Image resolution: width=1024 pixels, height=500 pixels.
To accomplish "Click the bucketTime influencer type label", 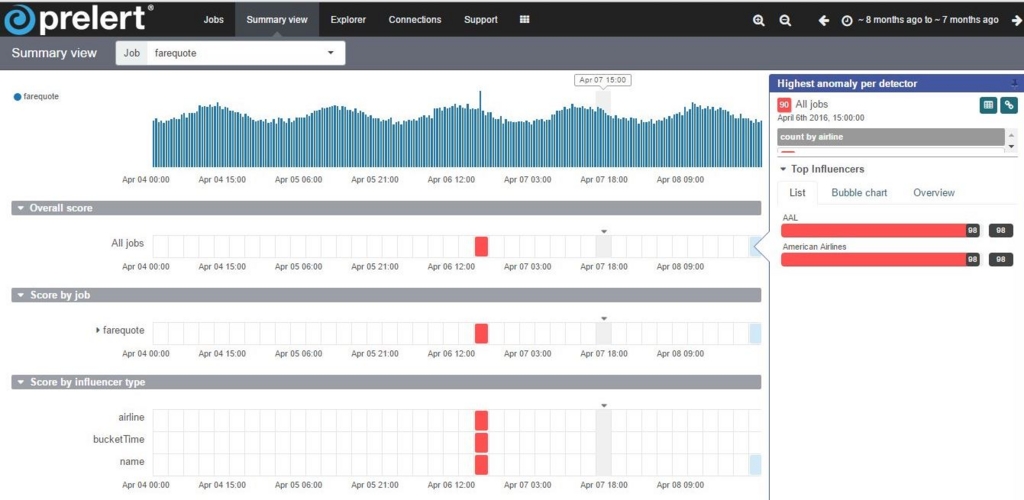I will pyautogui.click(x=119, y=439).
